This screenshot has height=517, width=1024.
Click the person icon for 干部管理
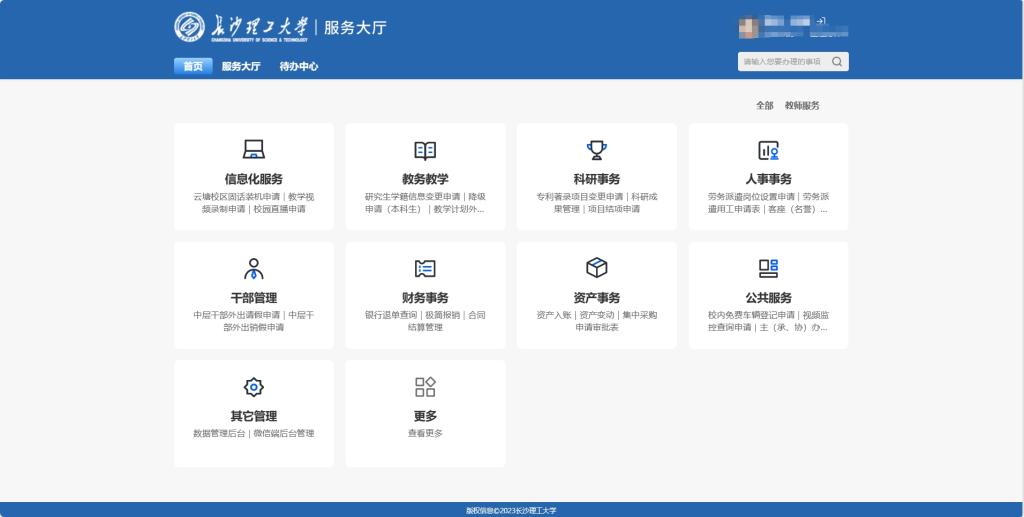(254, 268)
